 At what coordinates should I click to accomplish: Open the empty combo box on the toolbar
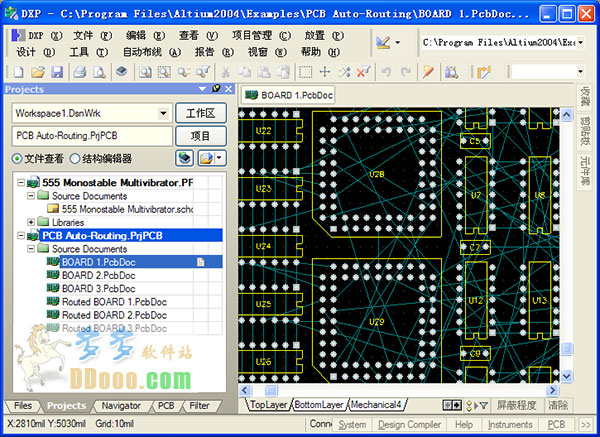(x=580, y=72)
